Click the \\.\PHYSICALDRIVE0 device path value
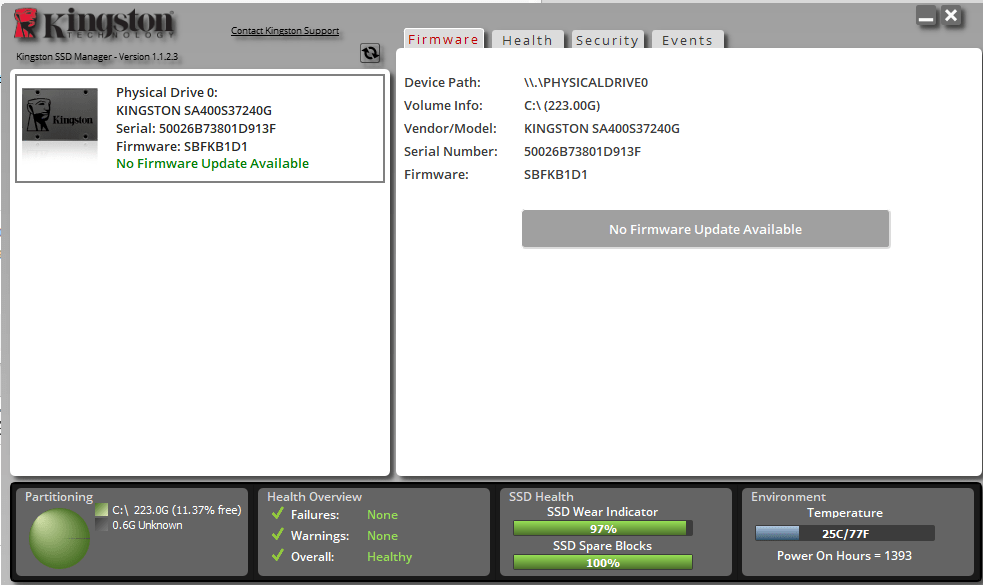The width and height of the screenshot is (983, 585). pyautogui.click(x=586, y=82)
